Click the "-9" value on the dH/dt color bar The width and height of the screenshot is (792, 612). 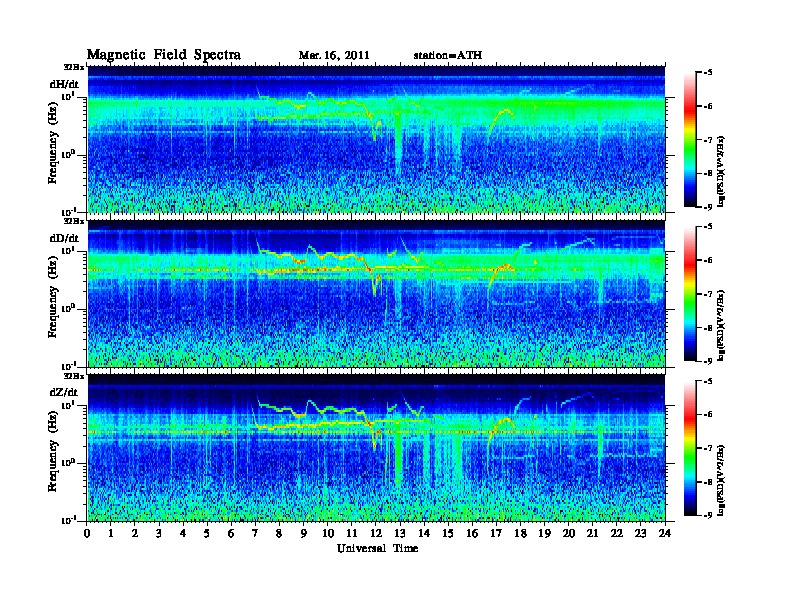708,207
